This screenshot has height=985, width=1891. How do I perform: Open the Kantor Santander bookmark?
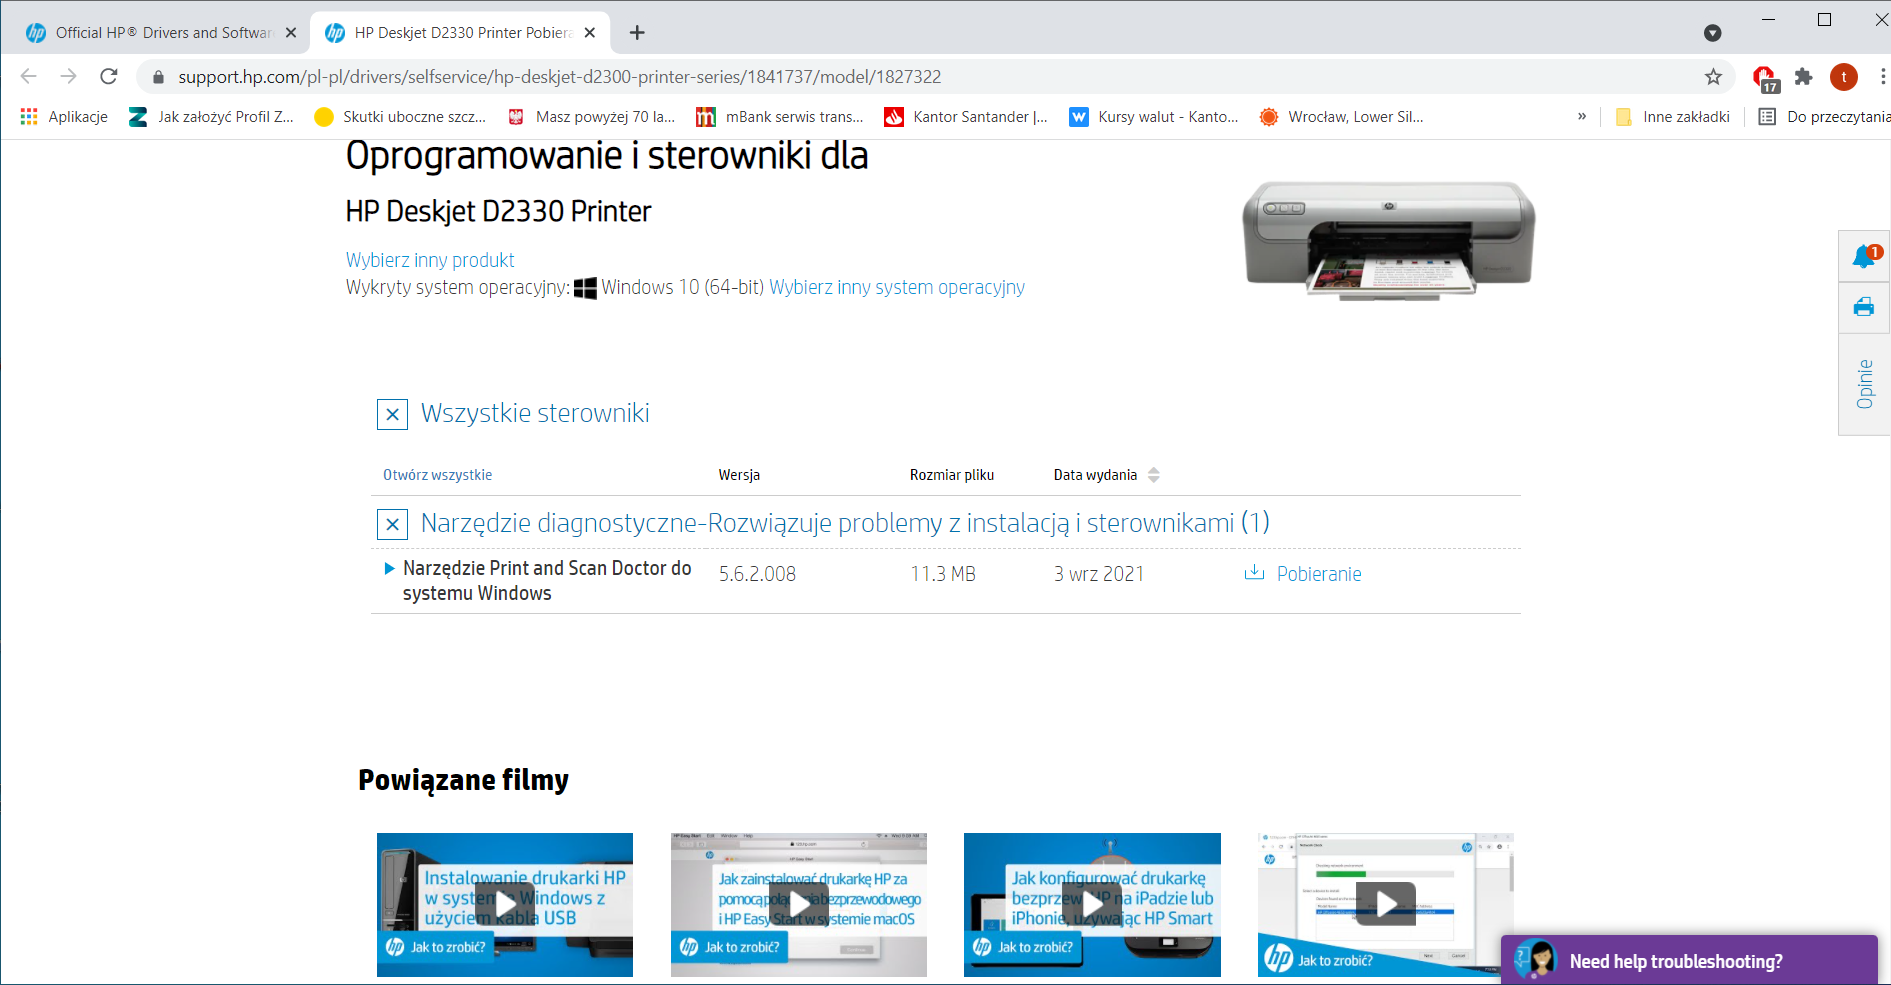[x=966, y=117]
